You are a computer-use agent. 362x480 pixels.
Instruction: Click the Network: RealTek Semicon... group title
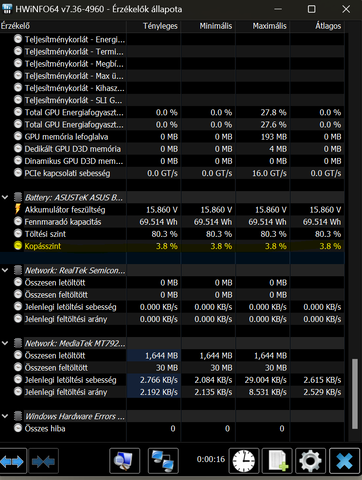pyautogui.click(x=75, y=271)
